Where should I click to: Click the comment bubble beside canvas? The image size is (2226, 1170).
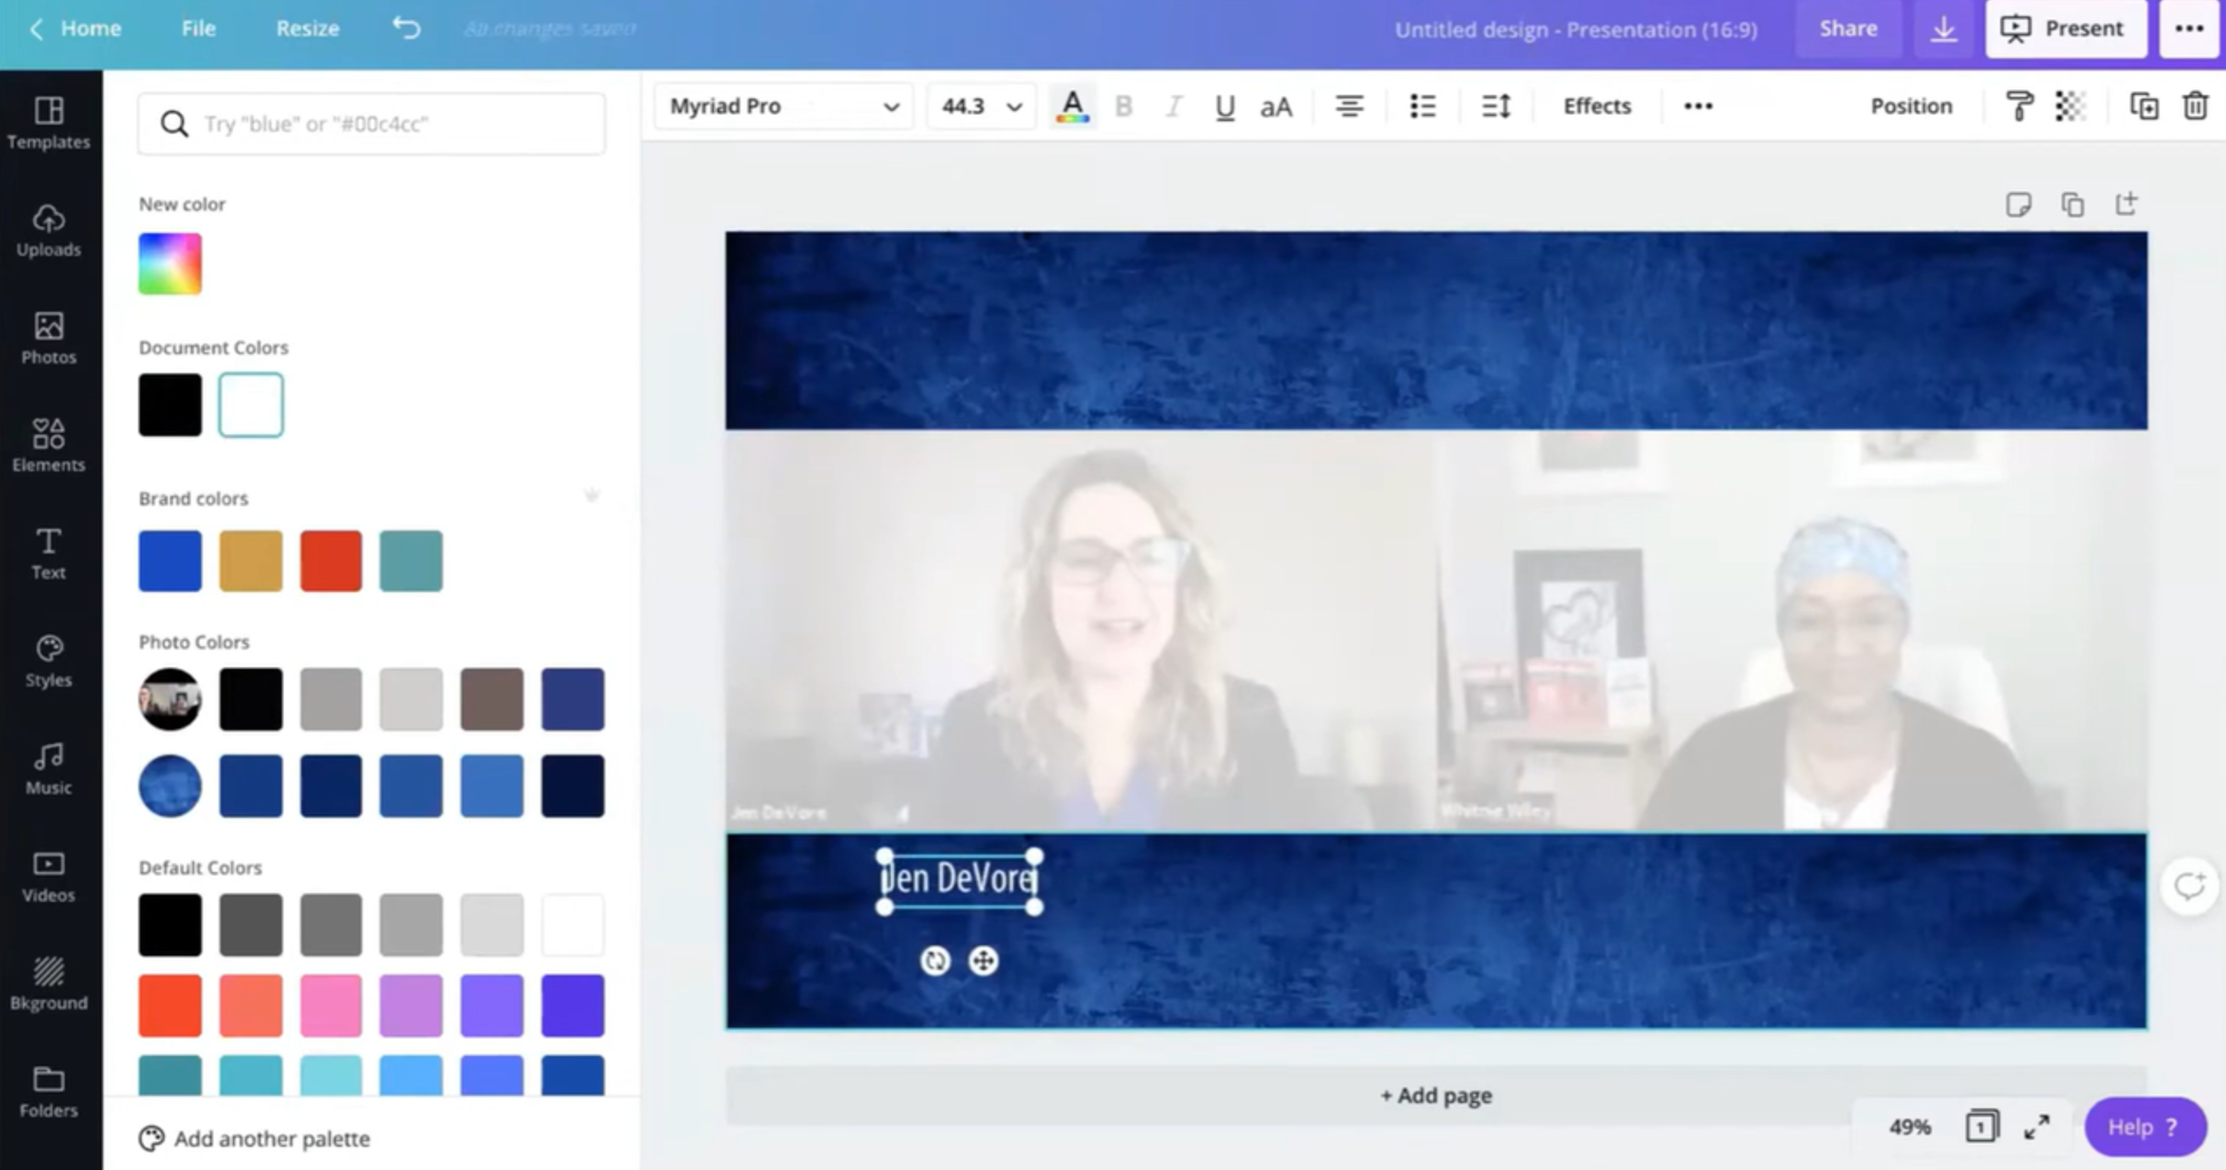2189,886
